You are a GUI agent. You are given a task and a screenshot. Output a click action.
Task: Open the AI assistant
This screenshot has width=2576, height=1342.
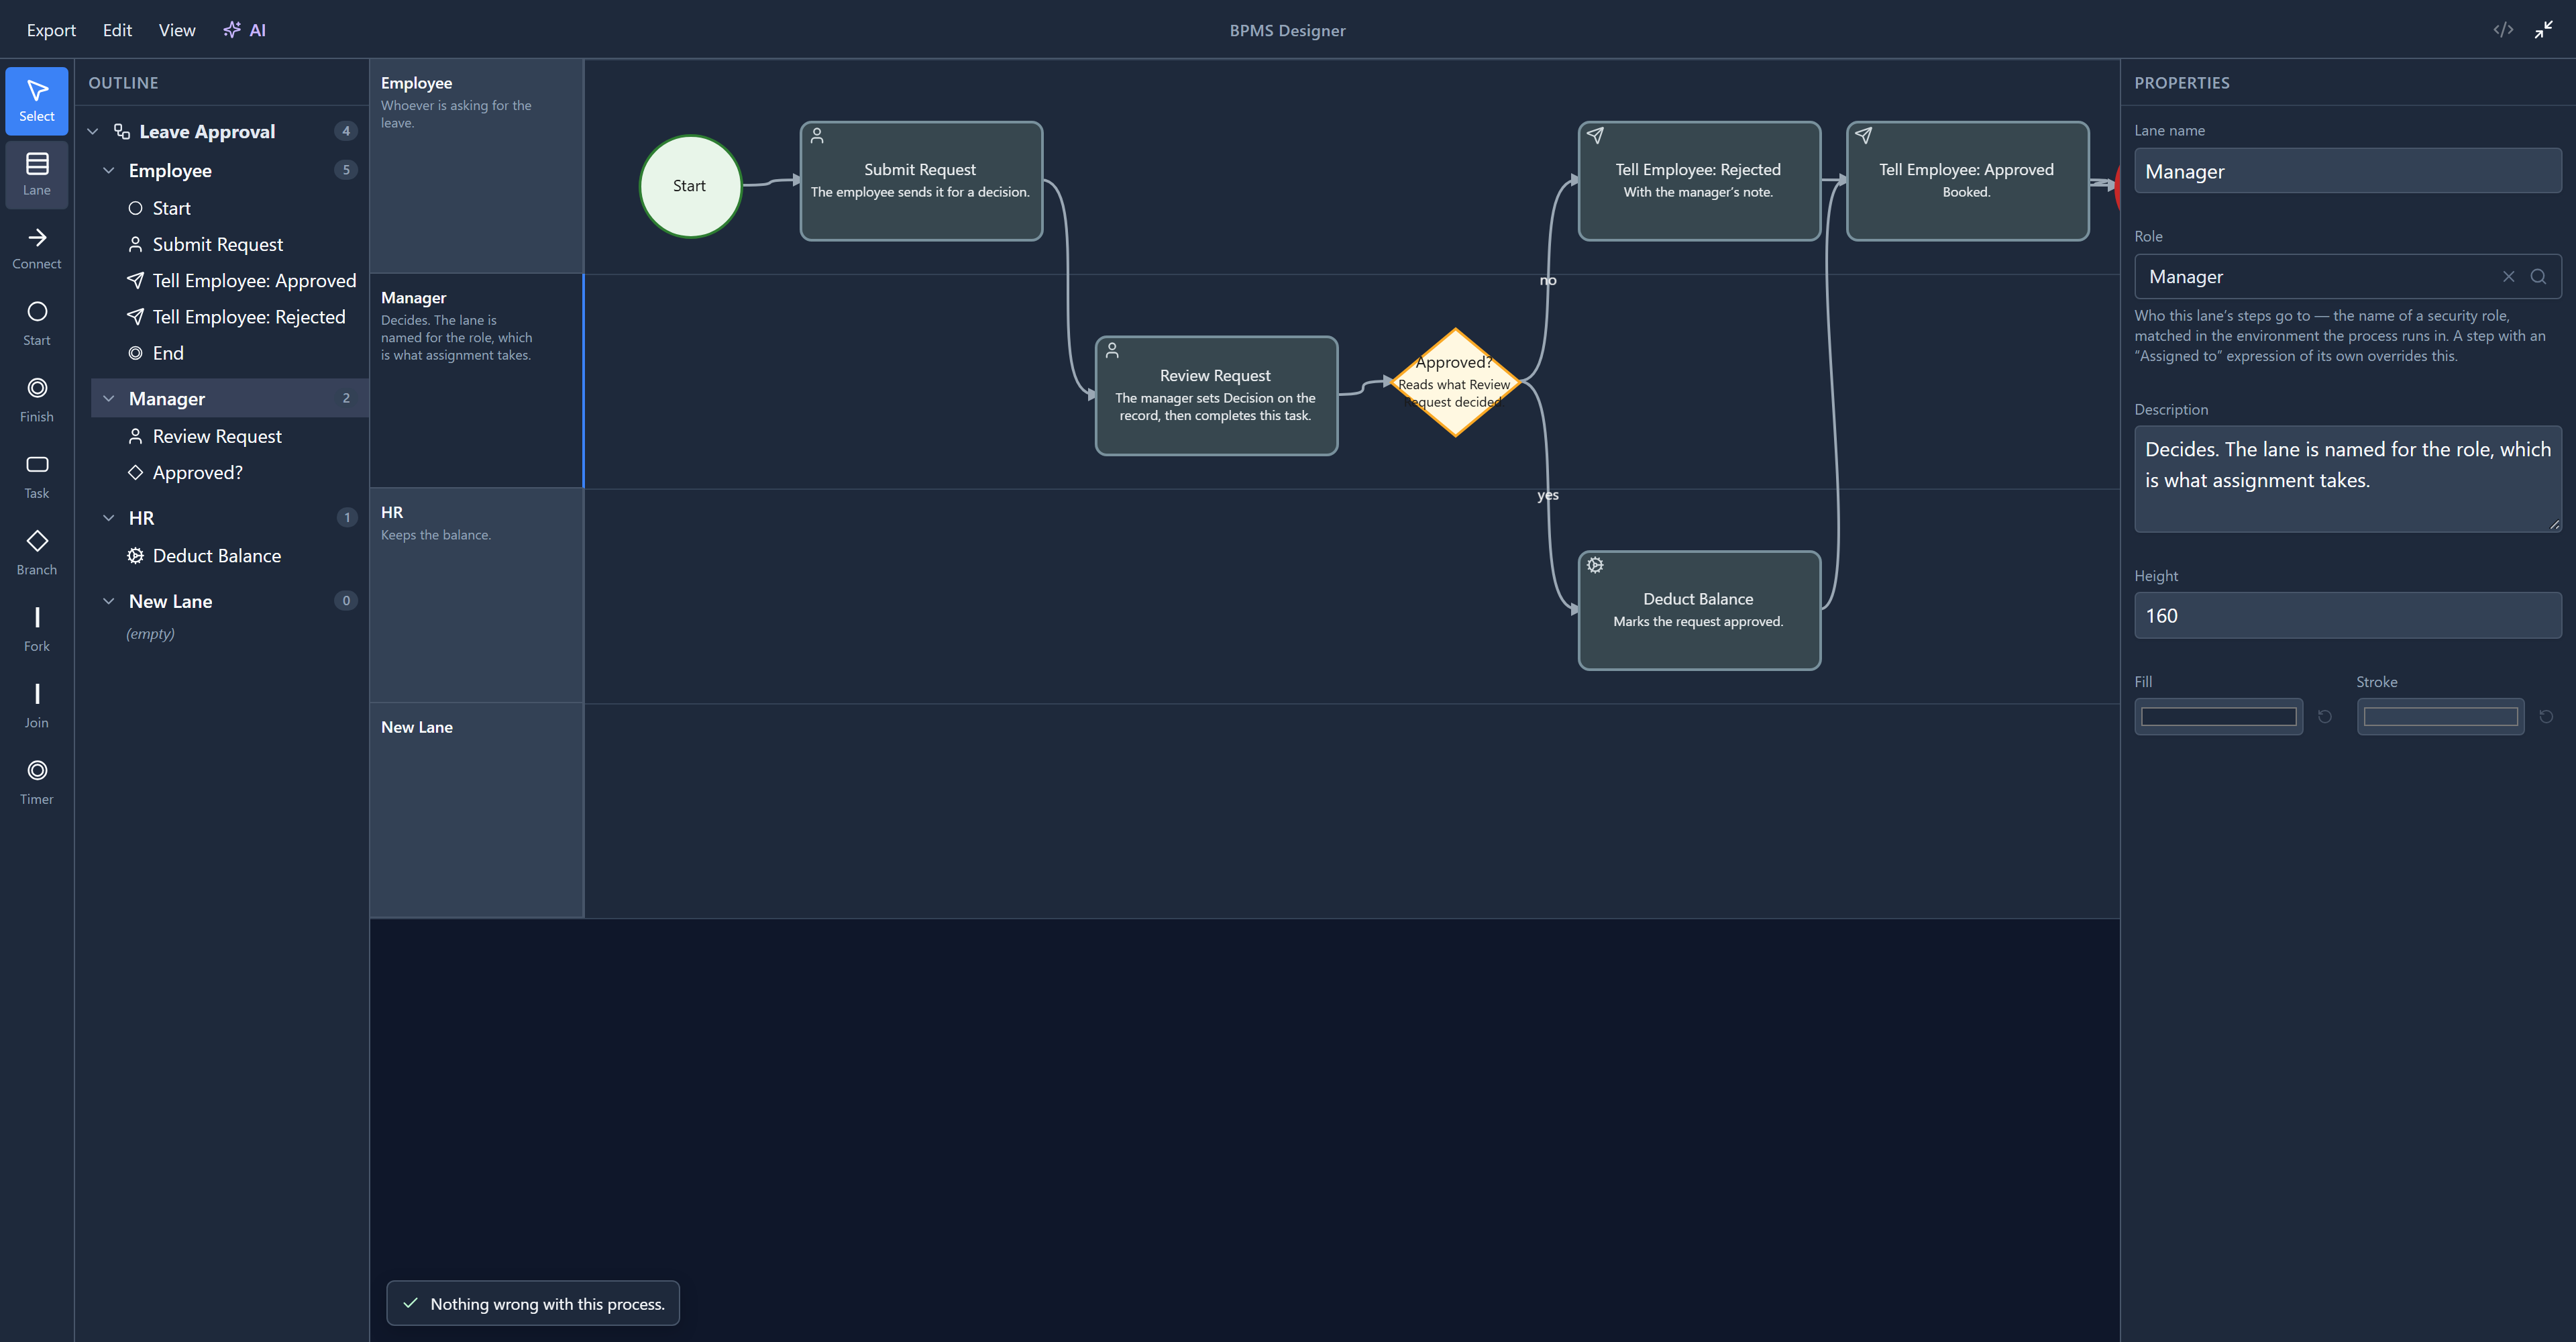click(x=245, y=30)
